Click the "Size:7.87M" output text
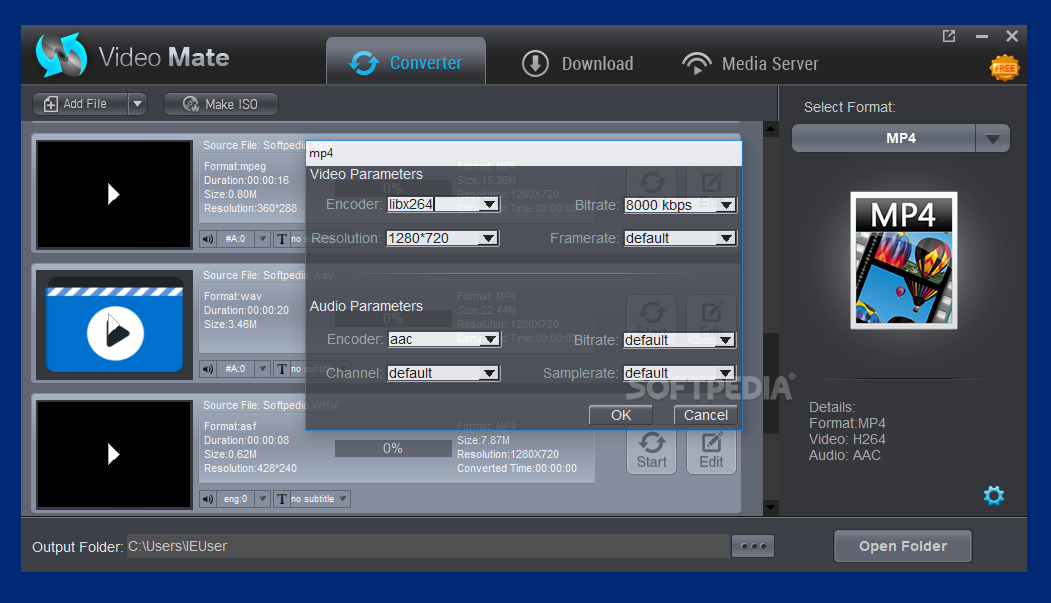Screen dimensions: 1051x603 (483, 440)
